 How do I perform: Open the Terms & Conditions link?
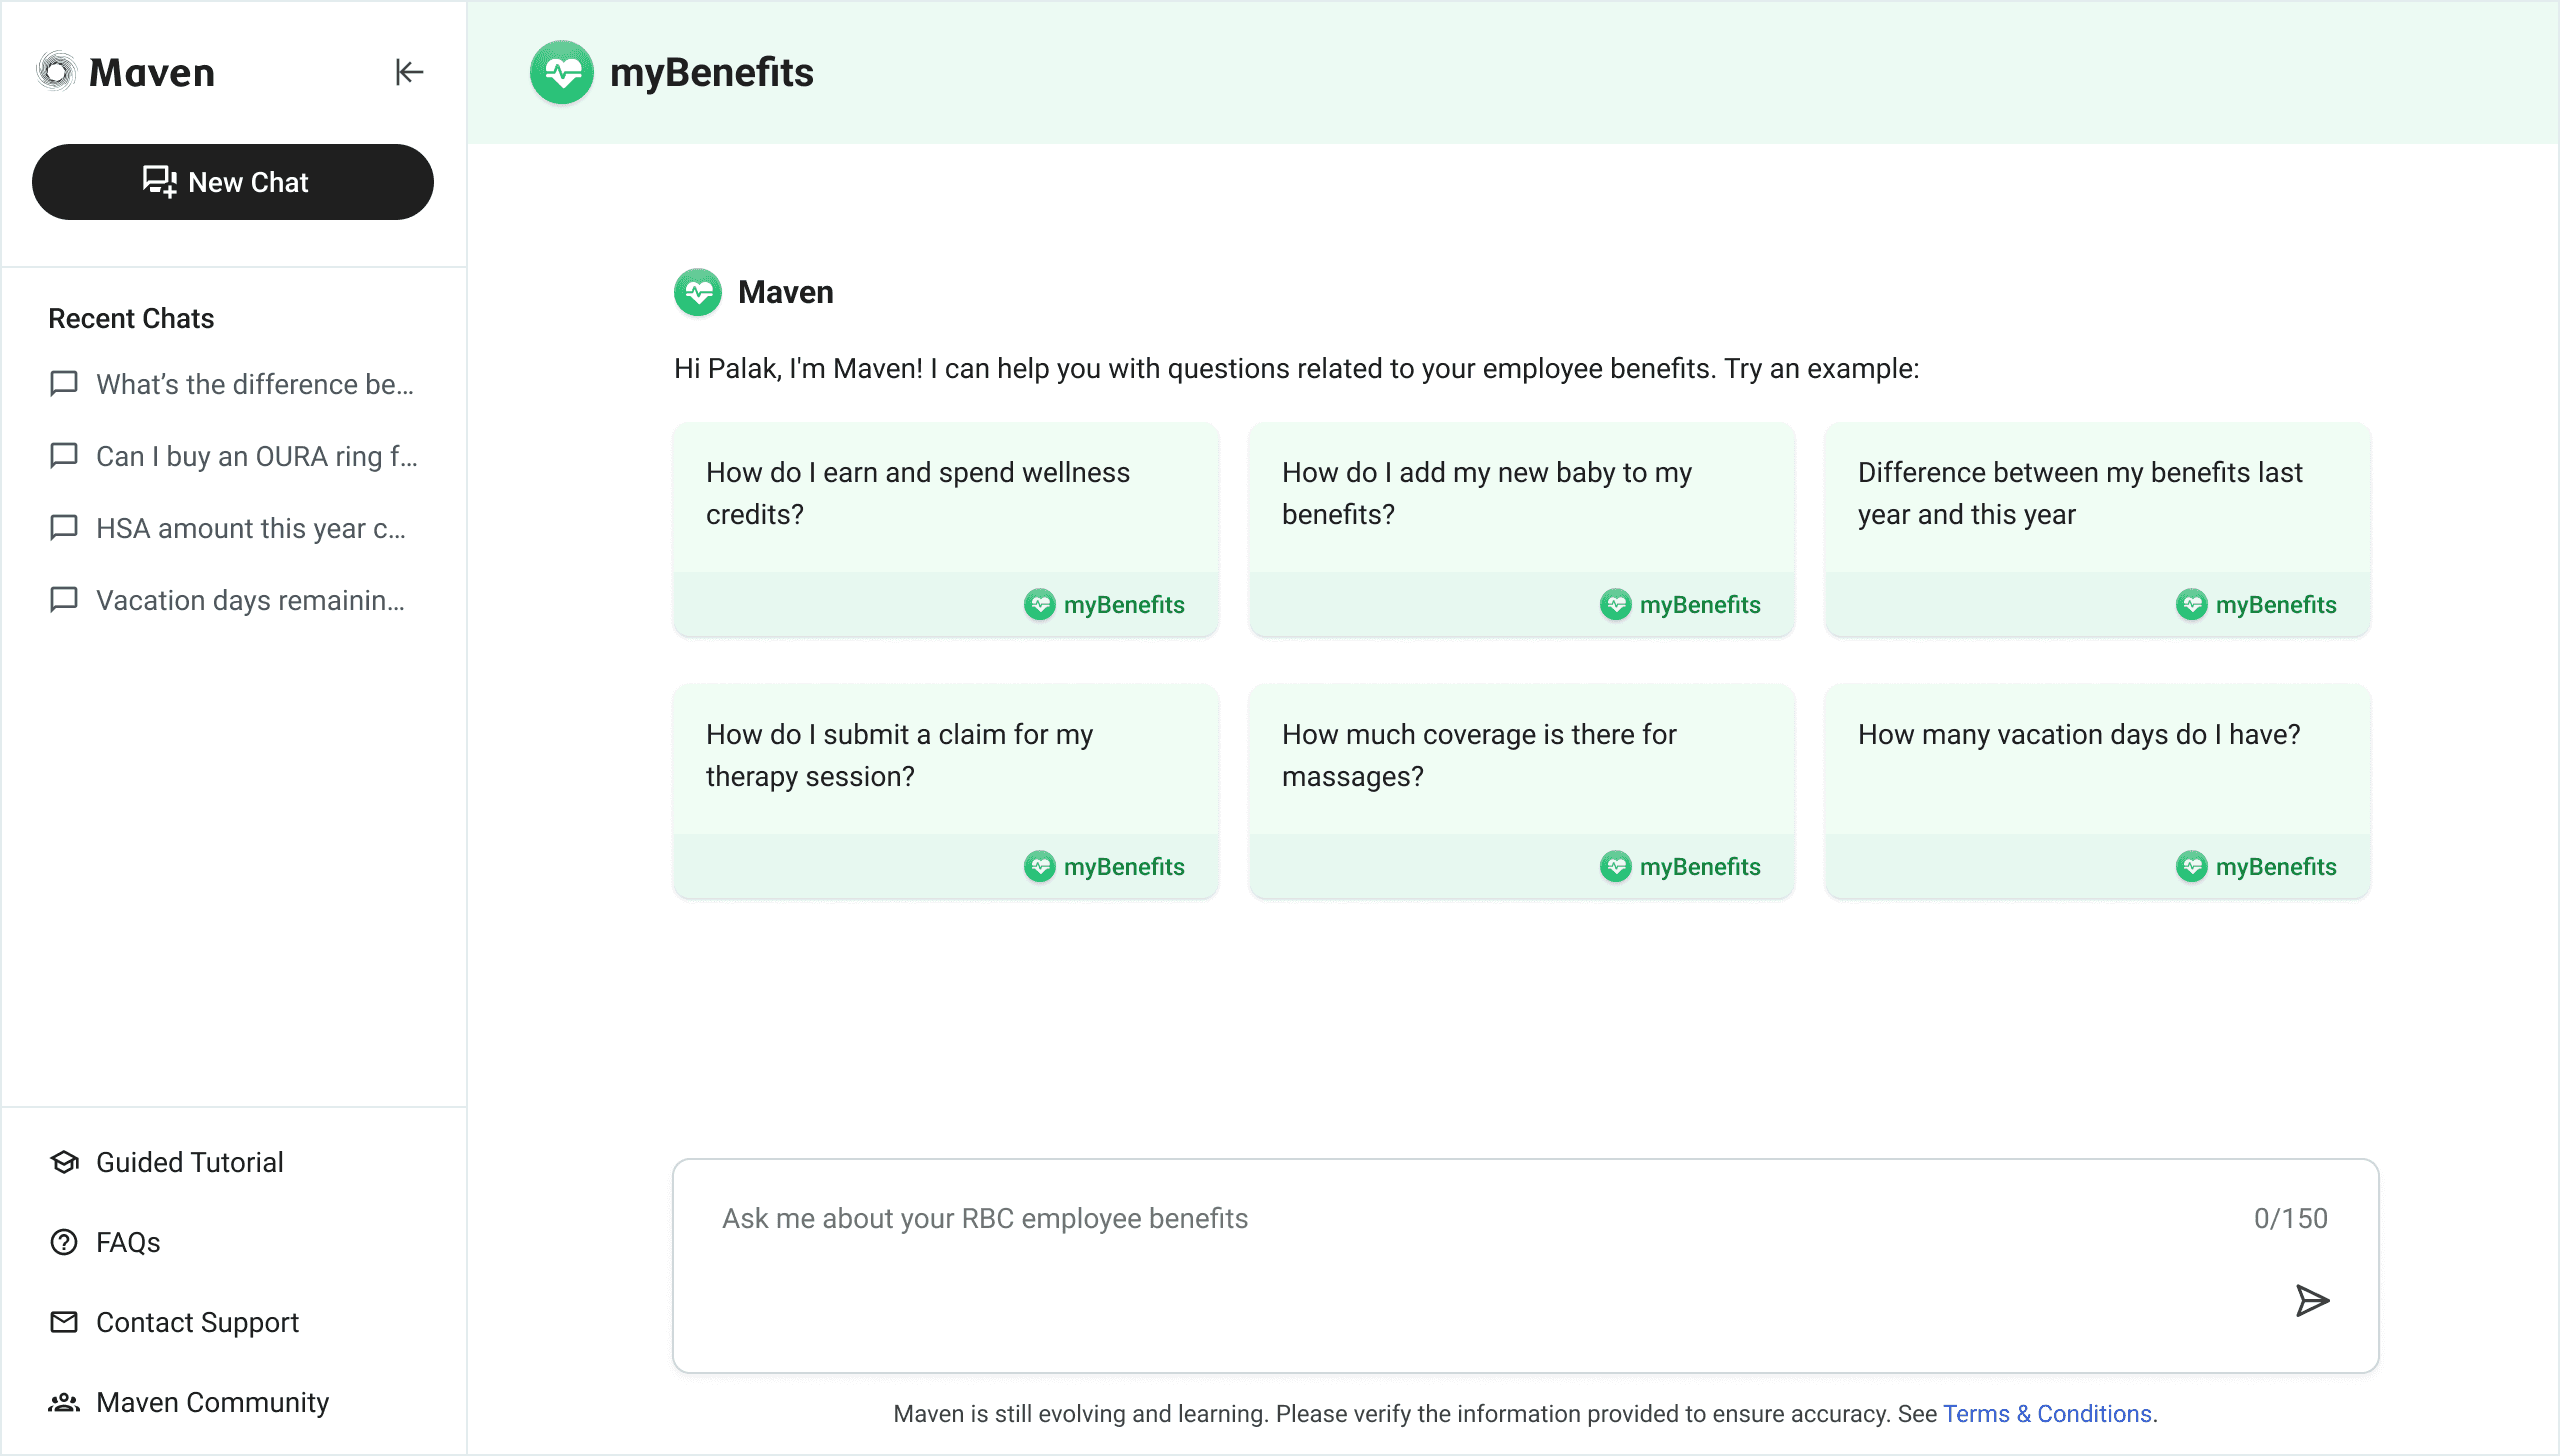click(2047, 1413)
